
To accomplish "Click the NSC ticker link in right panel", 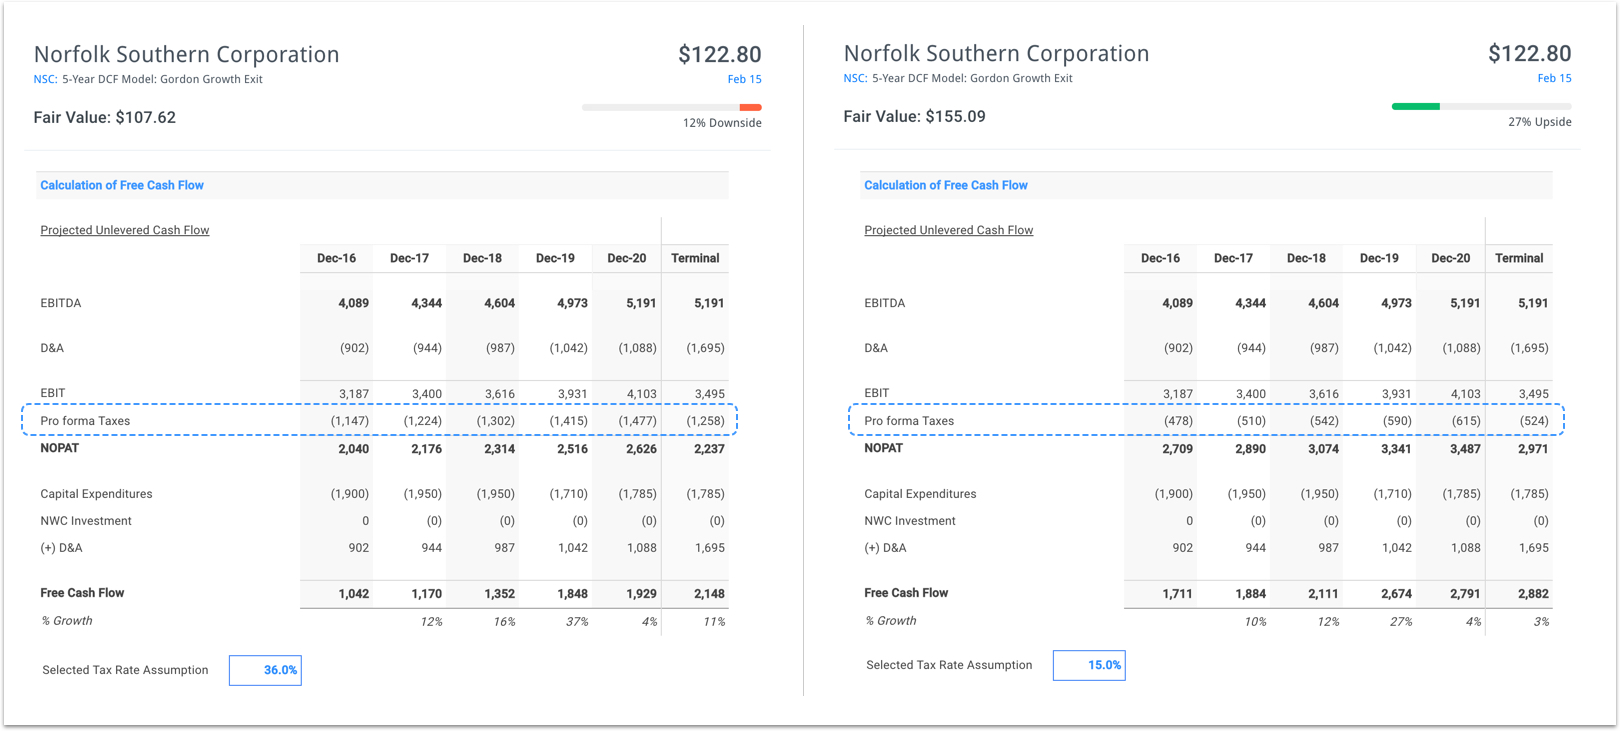I will 855,78.
